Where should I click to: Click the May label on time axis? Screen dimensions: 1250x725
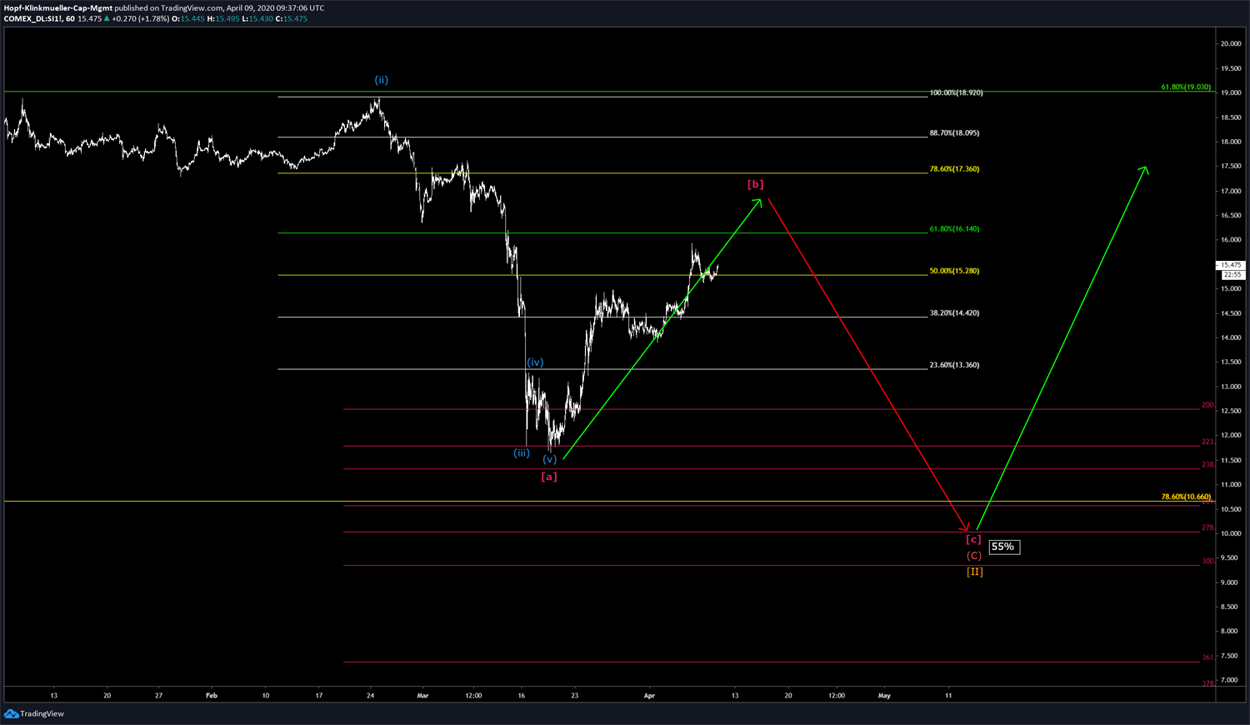tap(884, 694)
